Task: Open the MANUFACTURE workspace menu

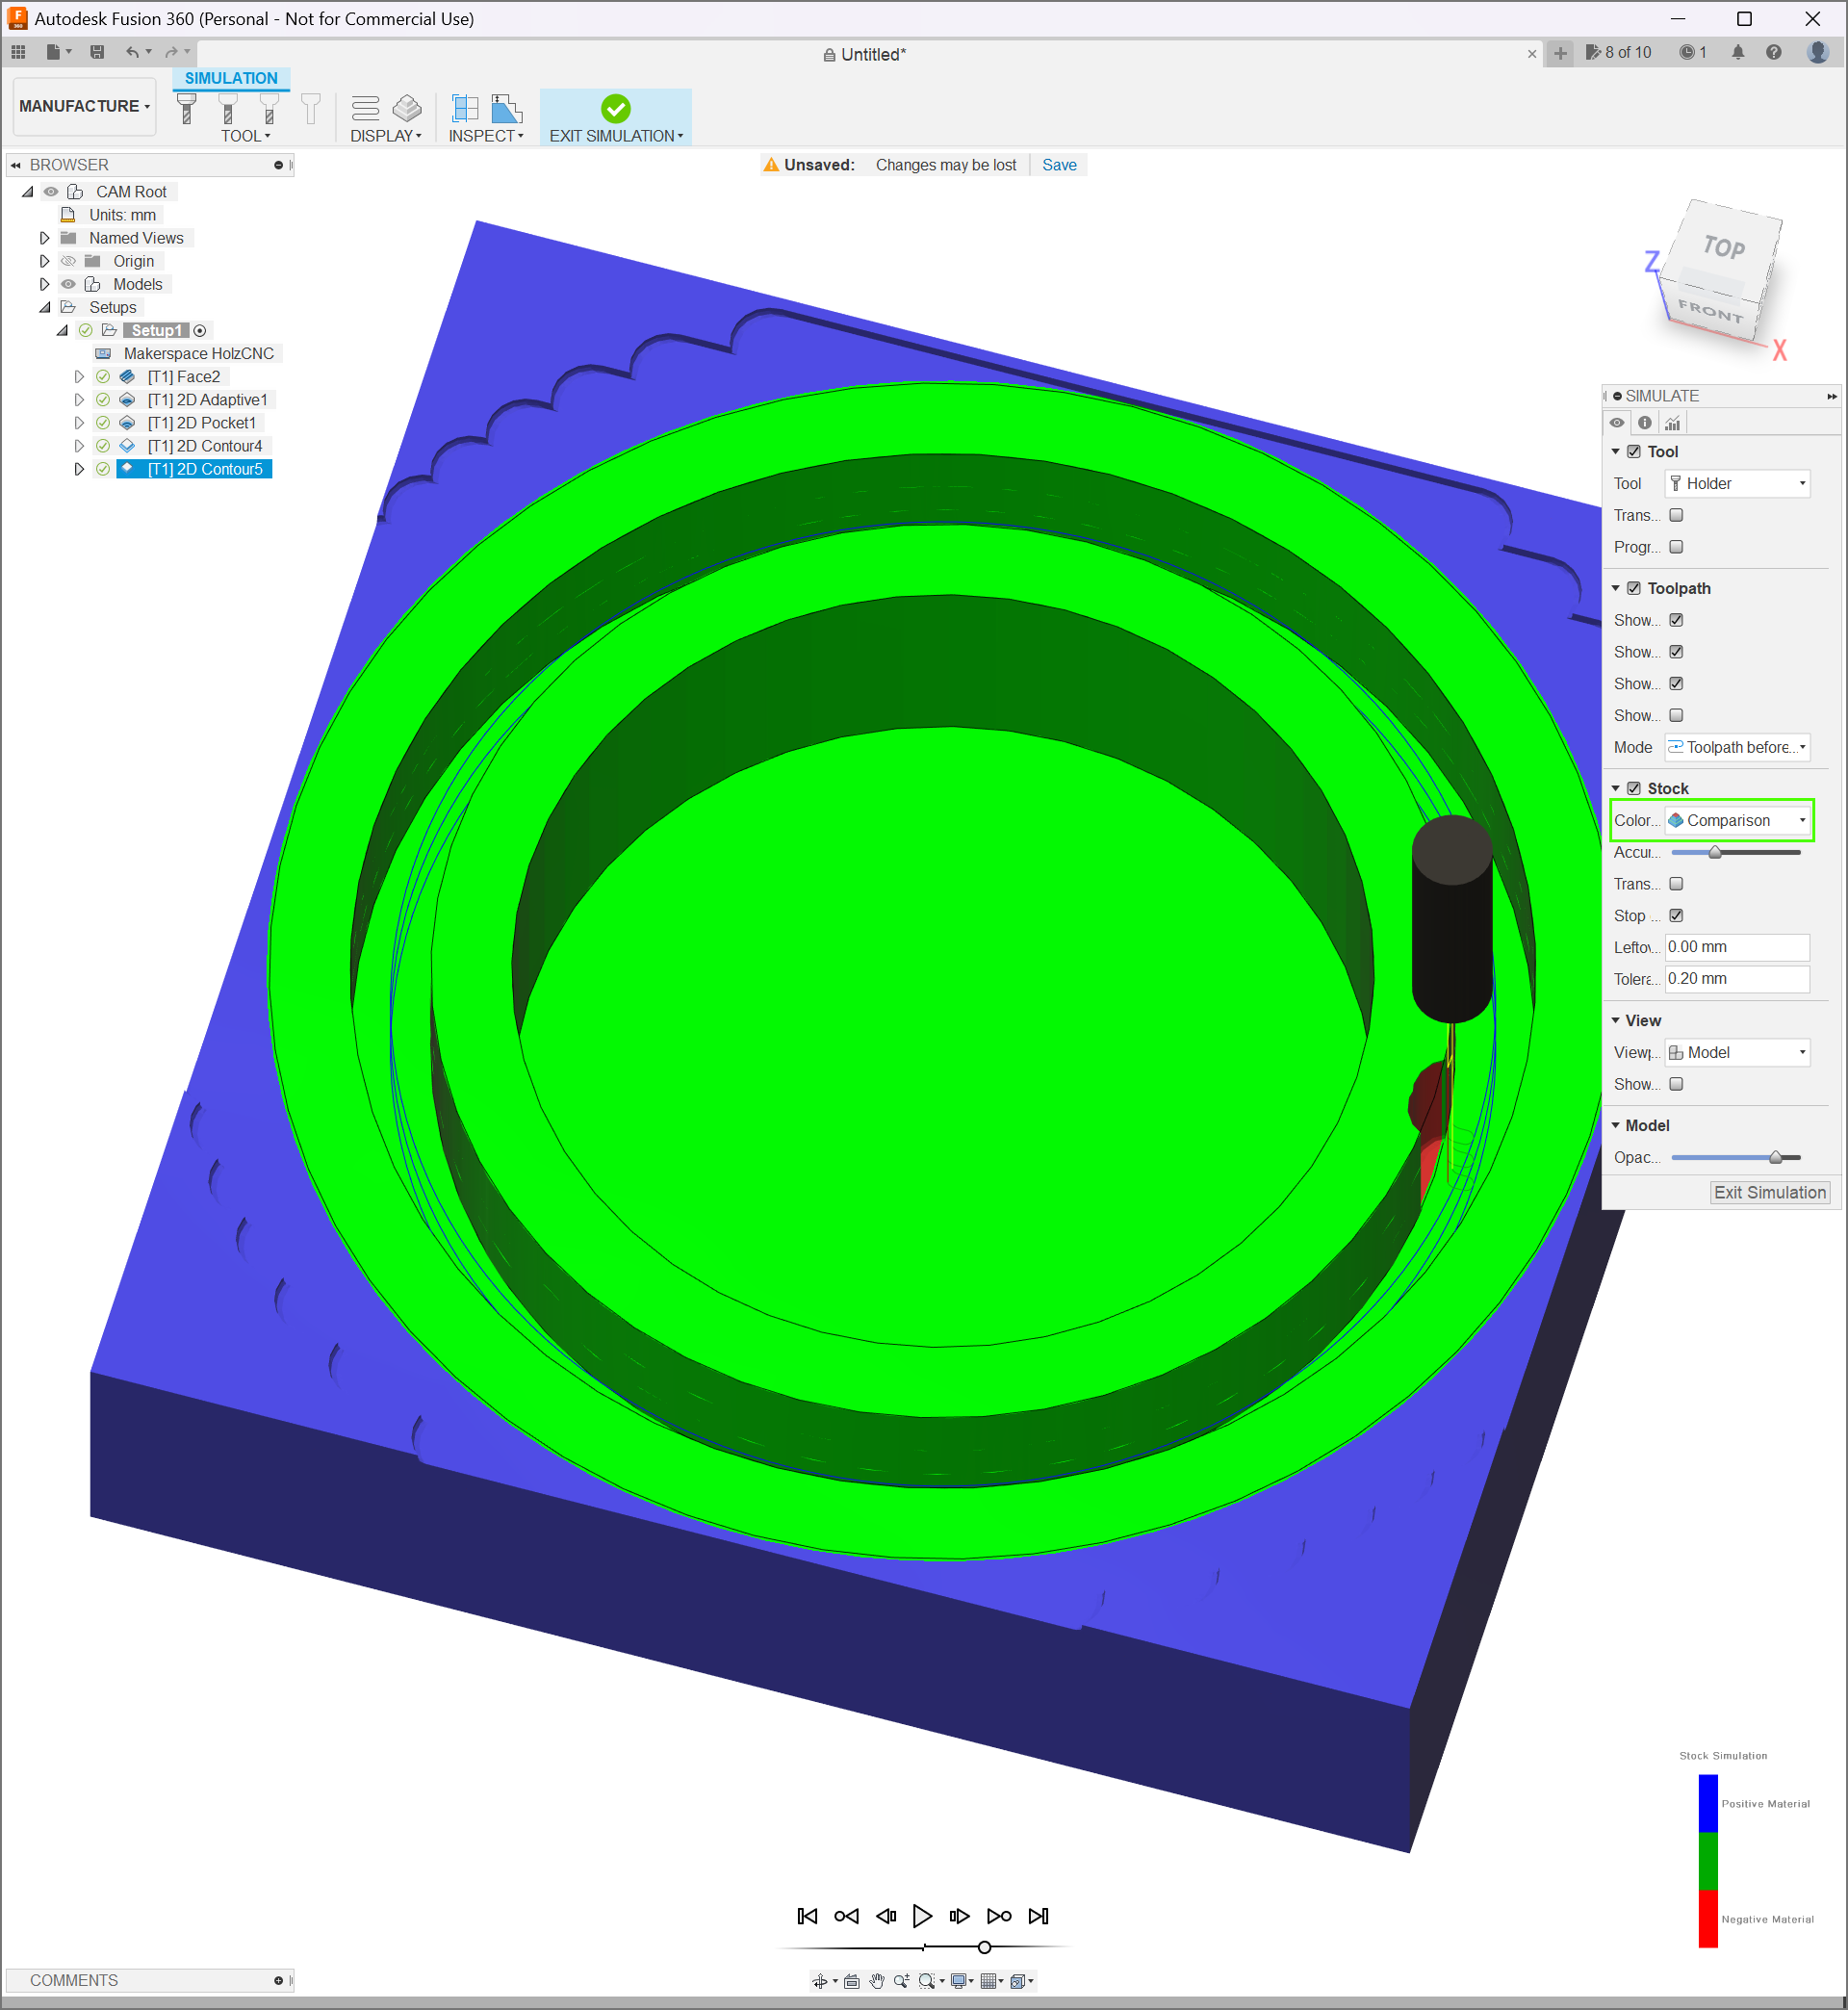Action: pyautogui.click(x=84, y=106)
